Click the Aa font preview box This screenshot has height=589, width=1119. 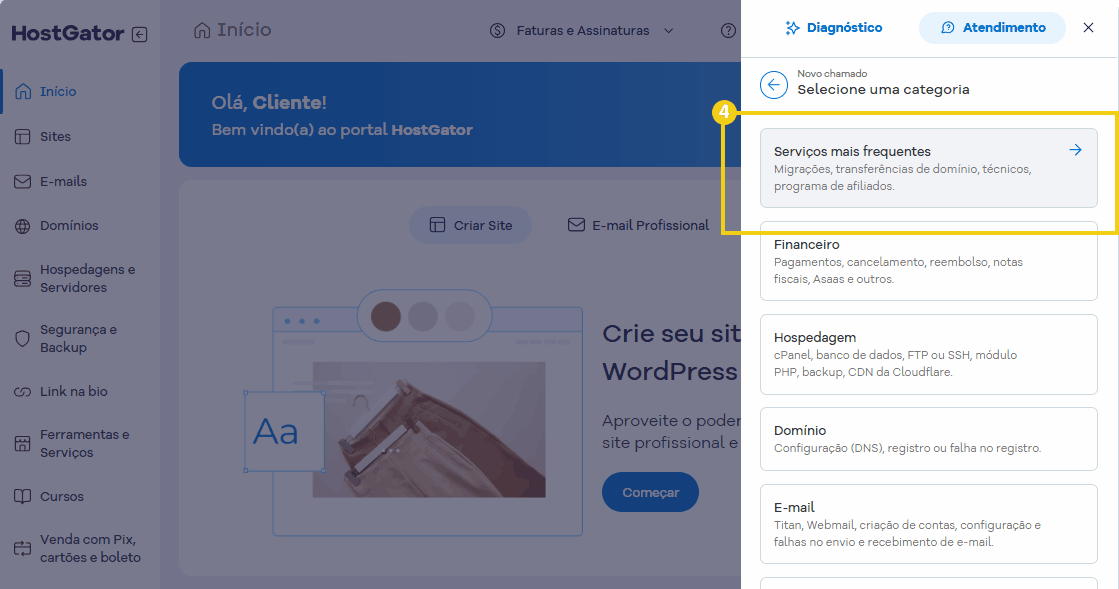click(284, 431)
